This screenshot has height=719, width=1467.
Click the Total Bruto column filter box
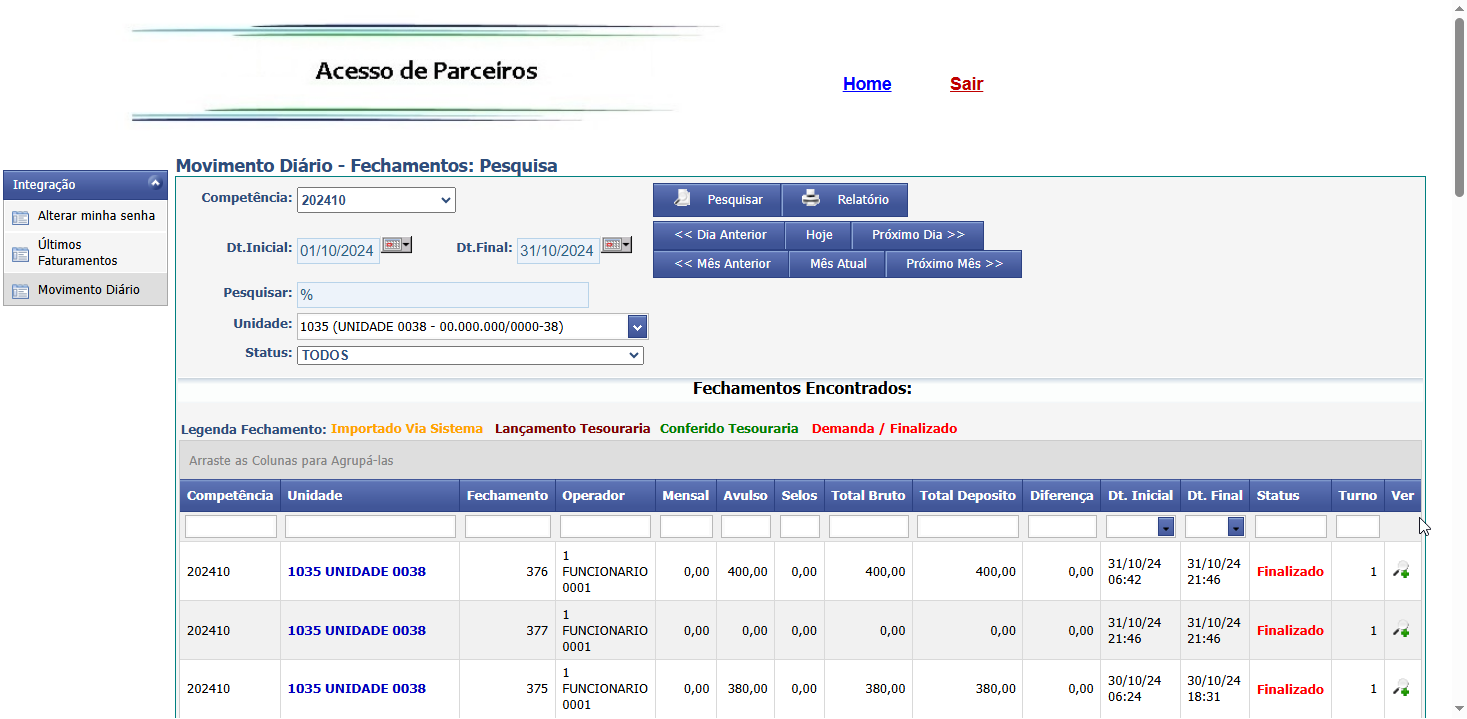pyautogui.click(x=869, y=527)
